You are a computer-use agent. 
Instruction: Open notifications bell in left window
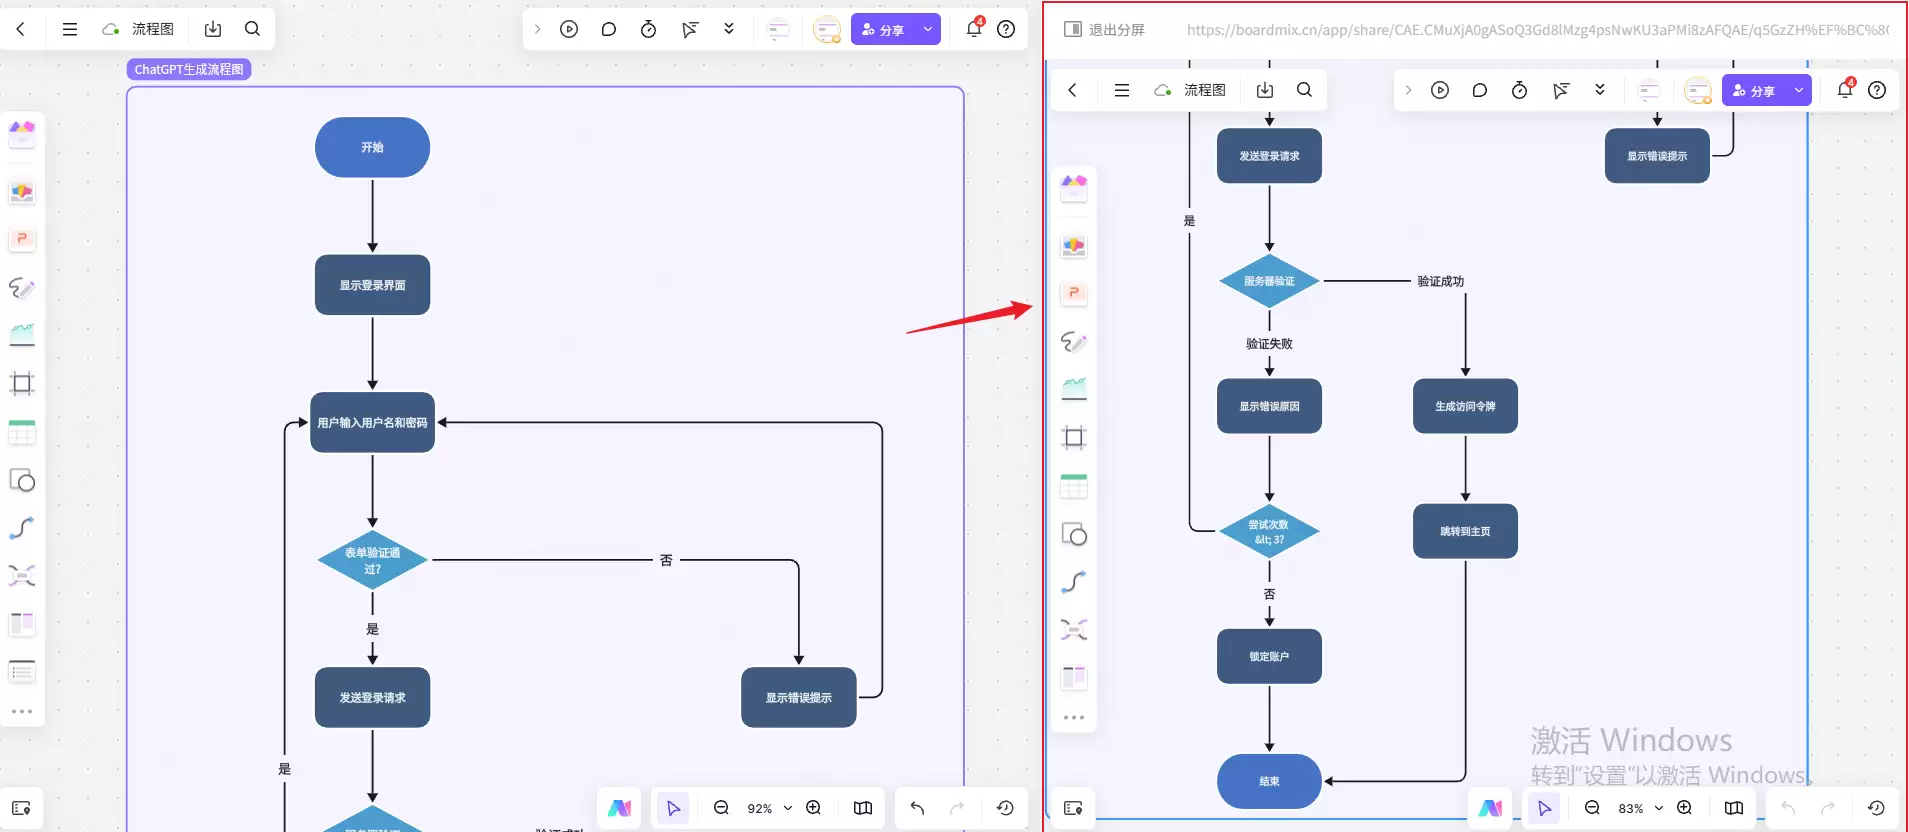(x=974, y=28)
